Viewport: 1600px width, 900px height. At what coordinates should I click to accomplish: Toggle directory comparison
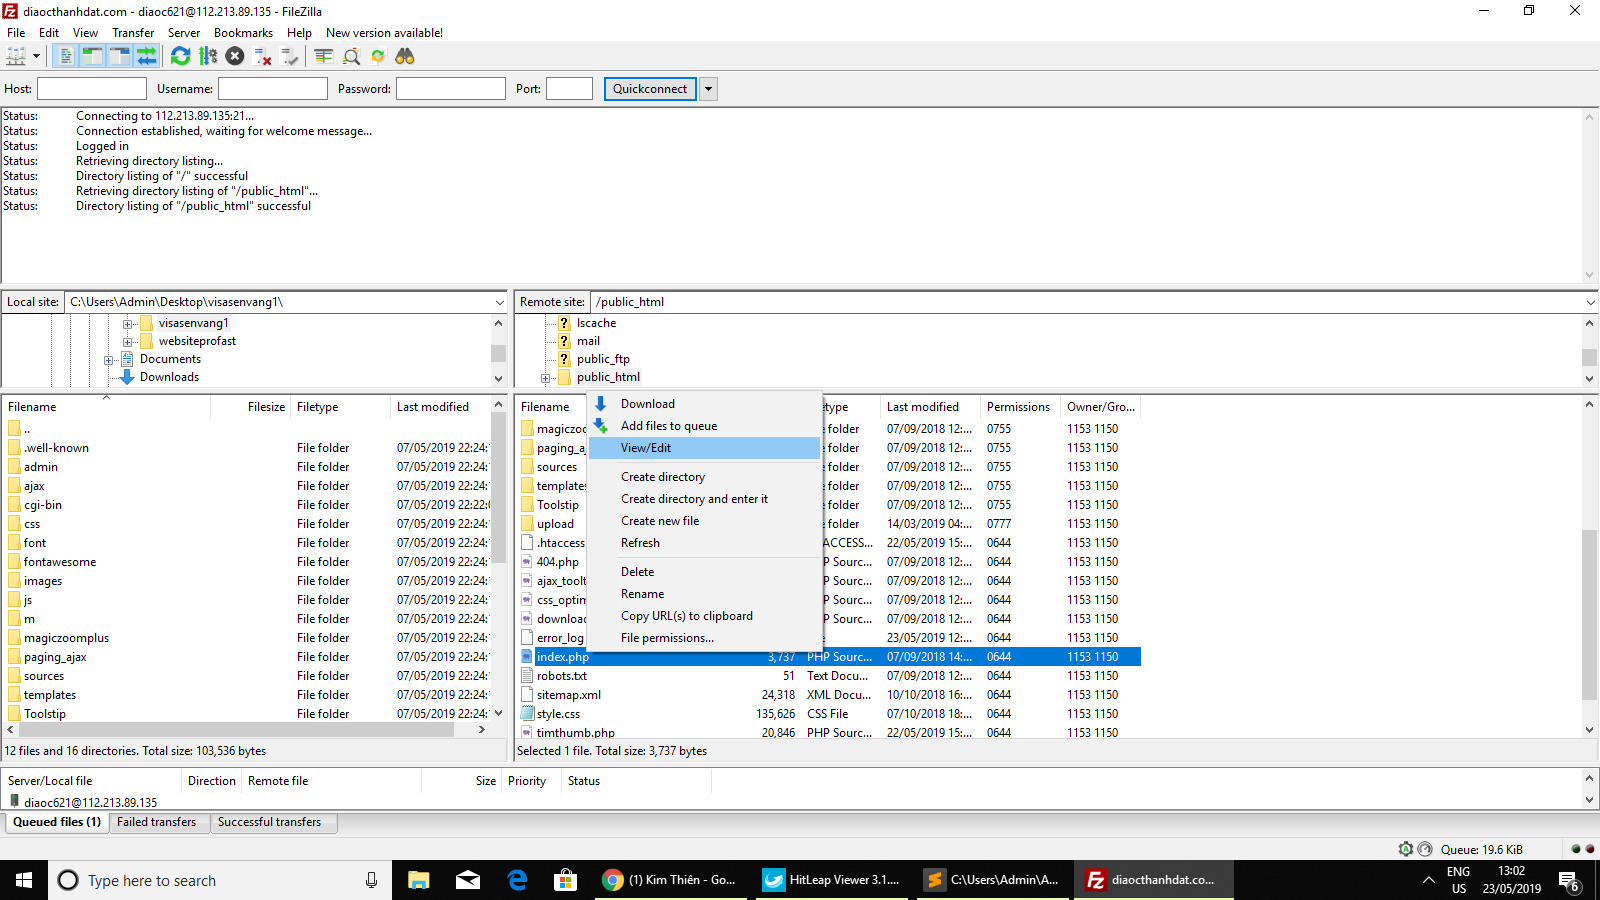(351, 56)
